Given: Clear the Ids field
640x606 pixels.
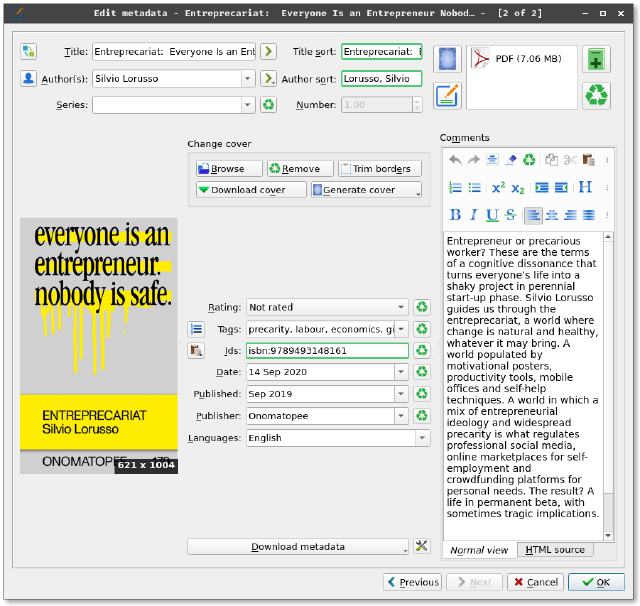Looking at the screenshot, I should pyautogui.click(x=422, y=351).
